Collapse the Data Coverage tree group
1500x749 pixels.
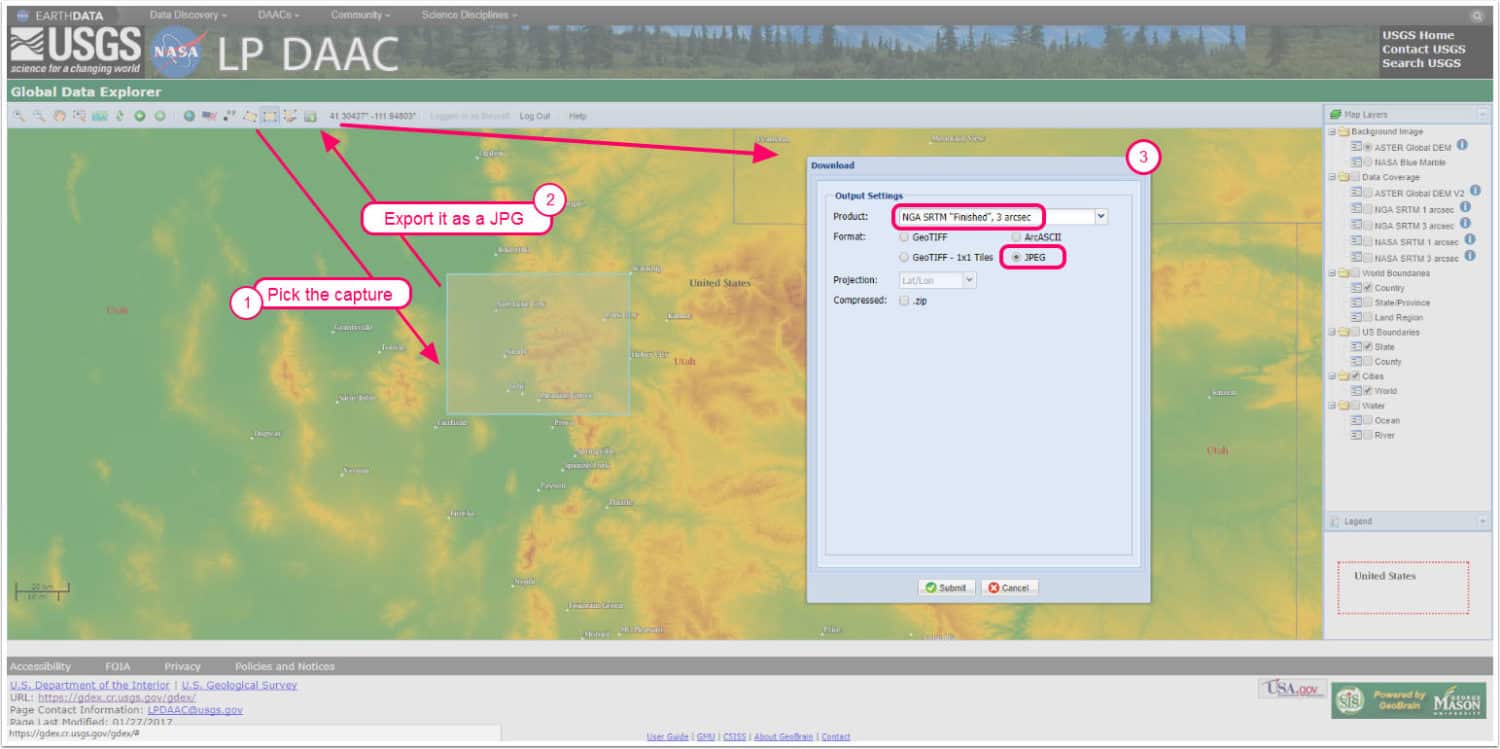pos(1332,177)
